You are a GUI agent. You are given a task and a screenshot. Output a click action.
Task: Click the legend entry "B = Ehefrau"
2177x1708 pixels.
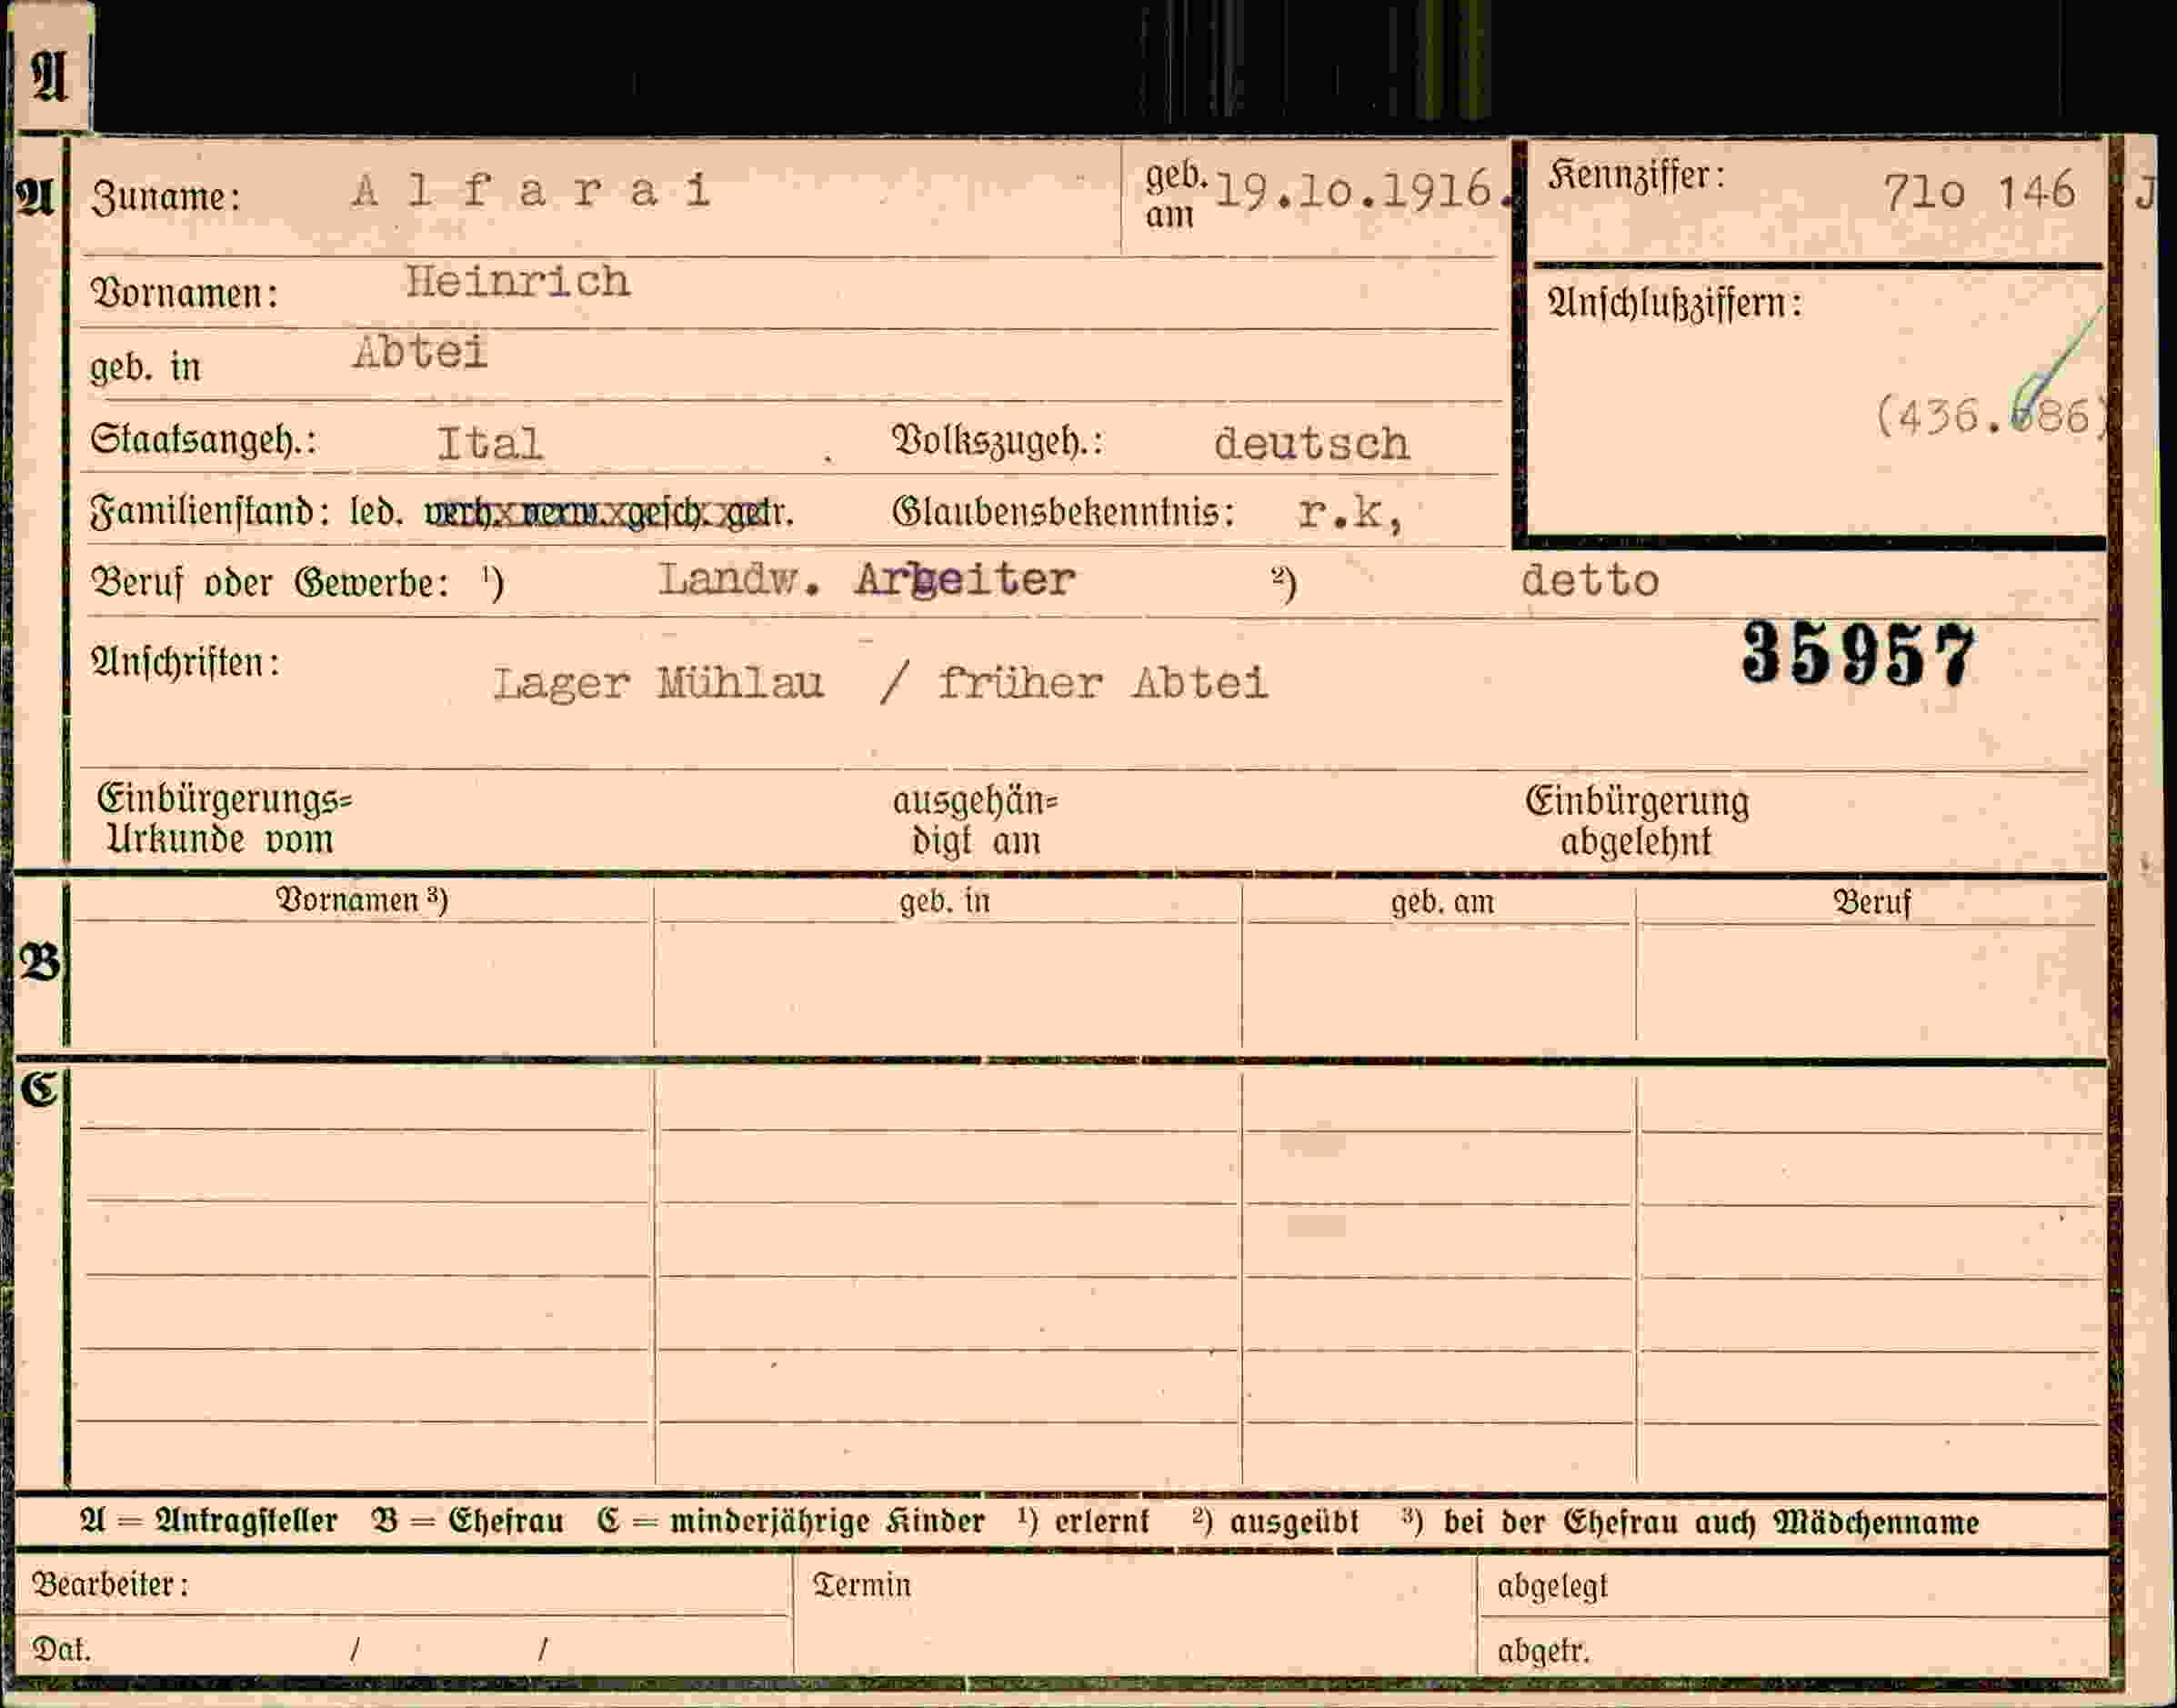point(467,1522)
